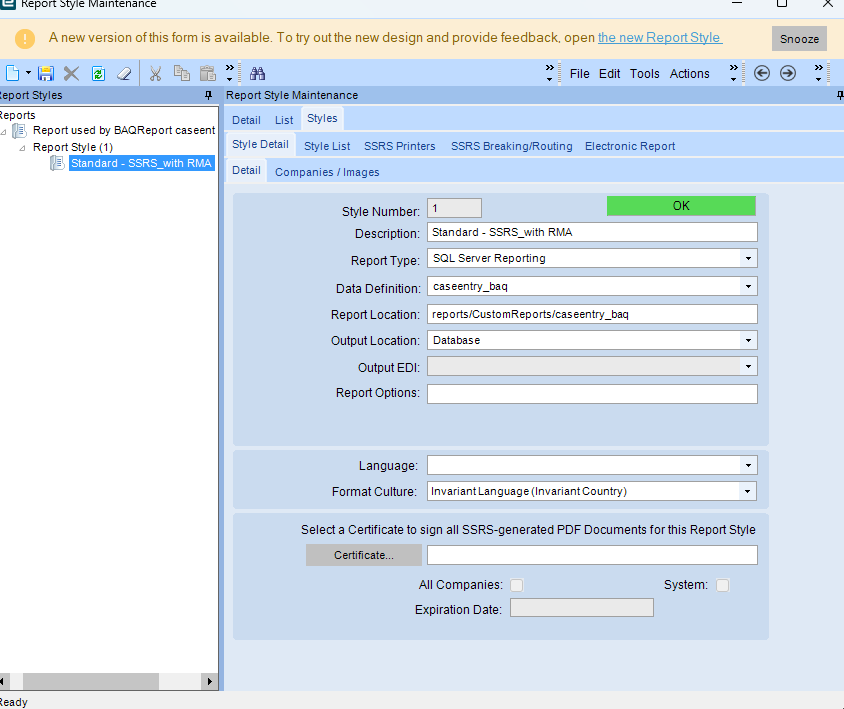Pin the Report Styles tree panel

208,95
